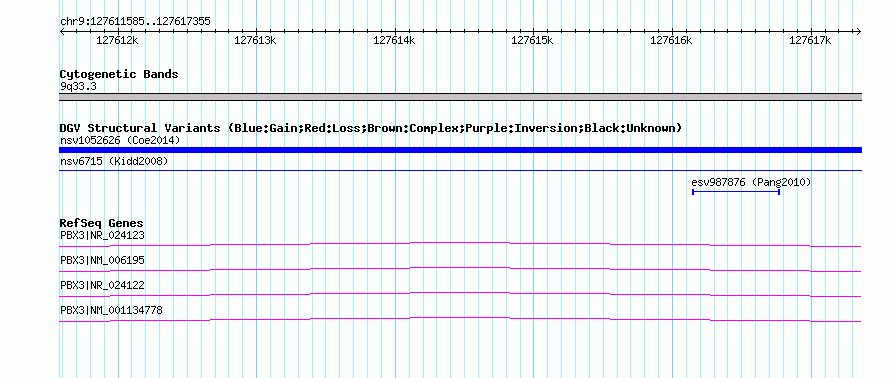Click the ruler's left arrow end

62,32
